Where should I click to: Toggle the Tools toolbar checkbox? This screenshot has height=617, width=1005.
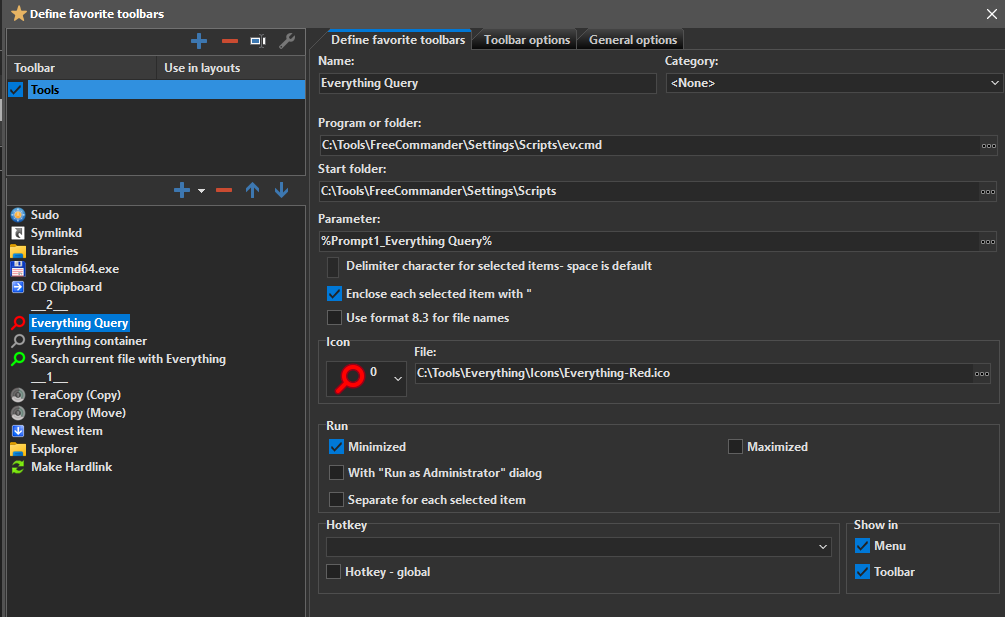pos(16,90)
